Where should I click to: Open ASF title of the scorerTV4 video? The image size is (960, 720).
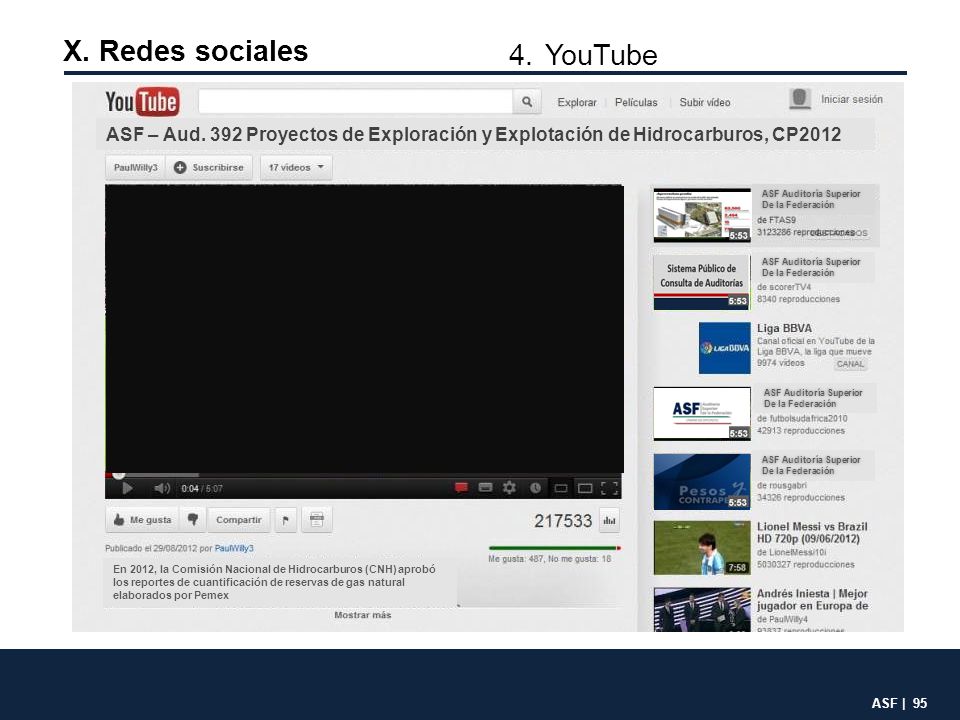pos(811,267)
